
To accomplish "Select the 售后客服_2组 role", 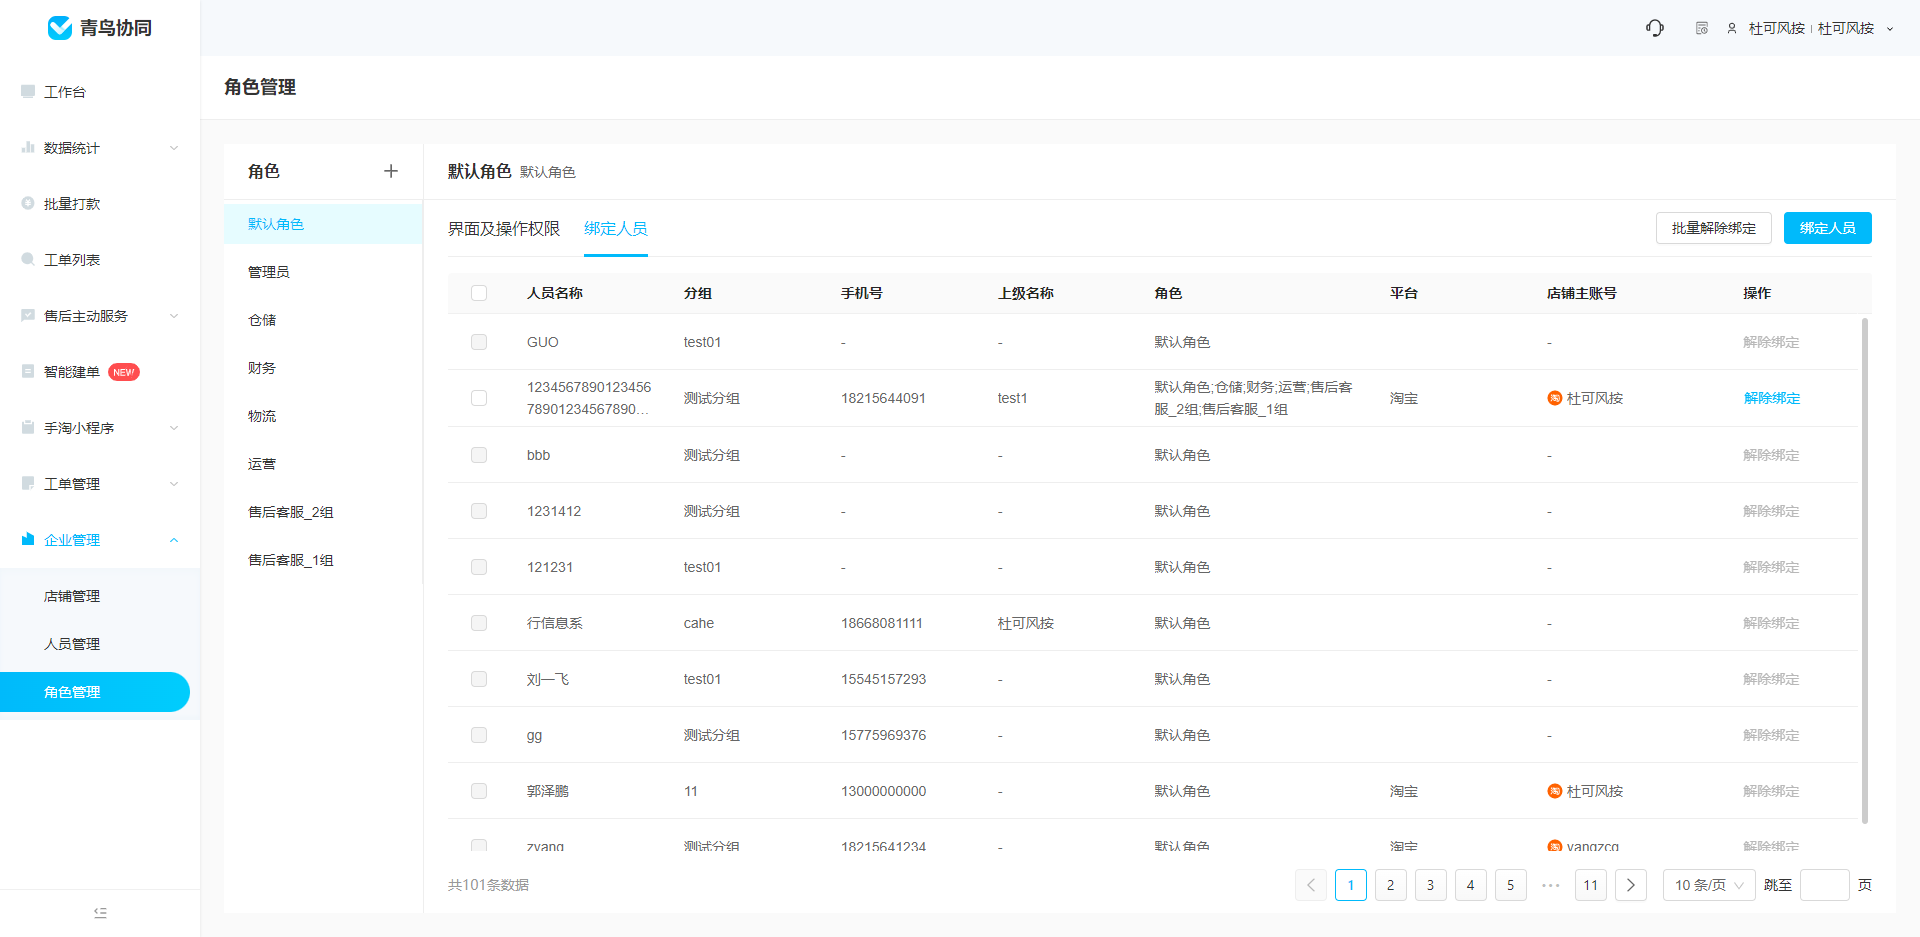I will coord(323,512).
